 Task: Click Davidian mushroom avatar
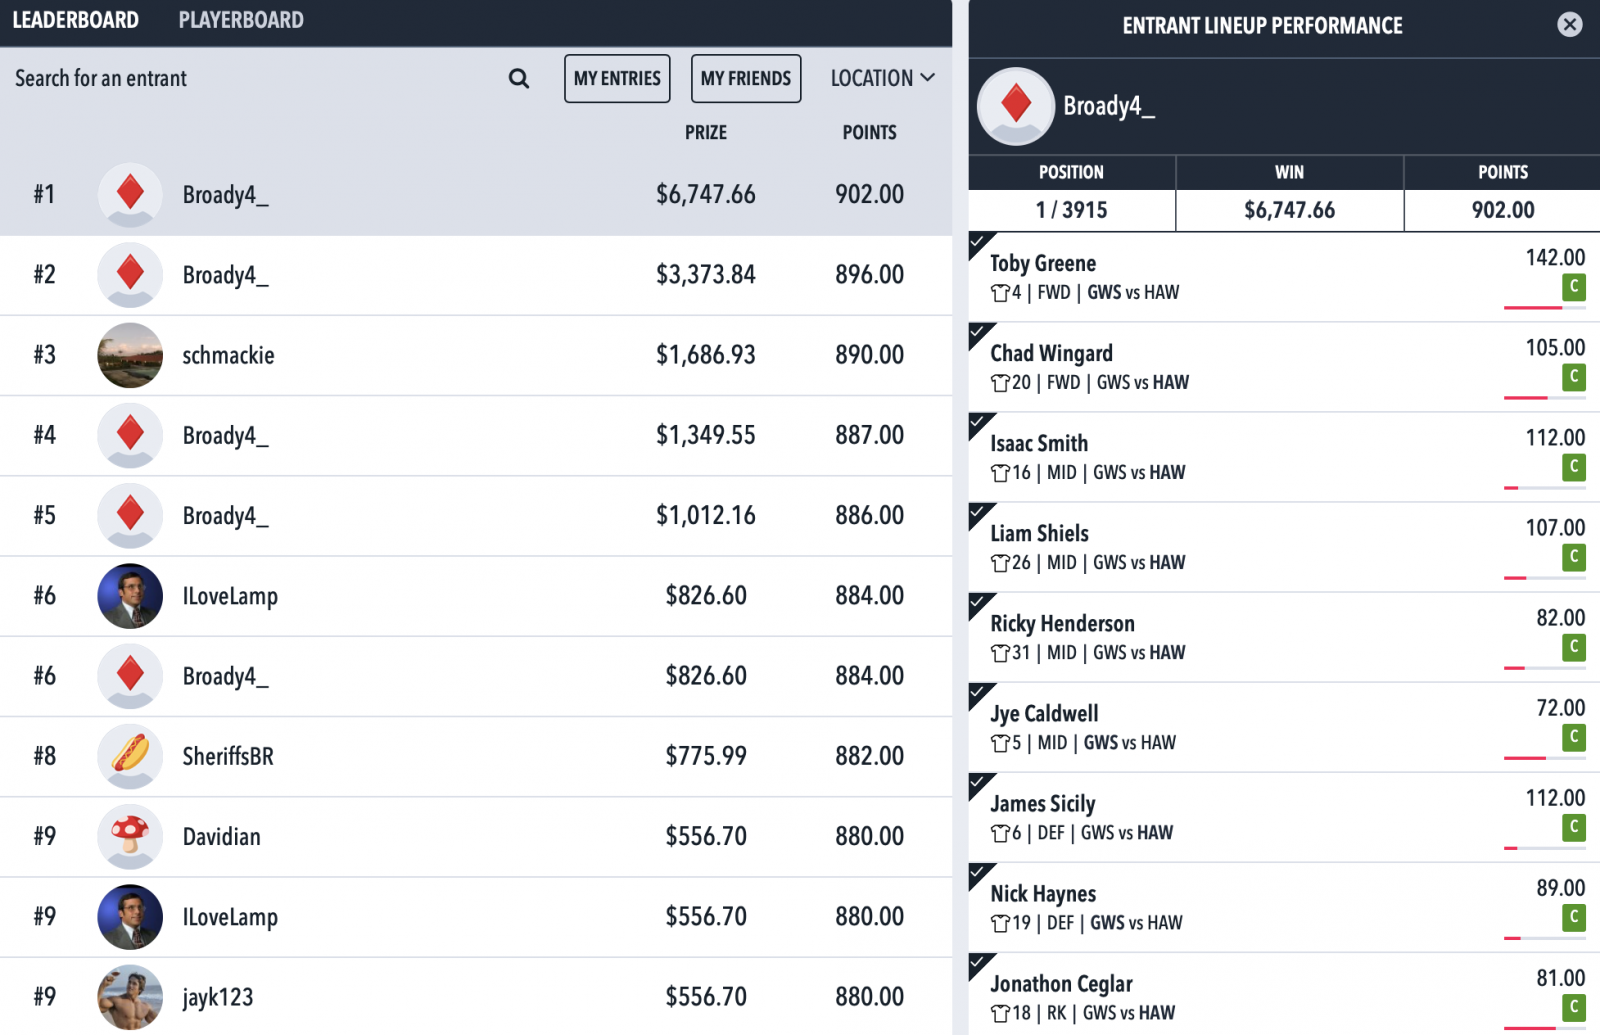(x=130, y=836)
